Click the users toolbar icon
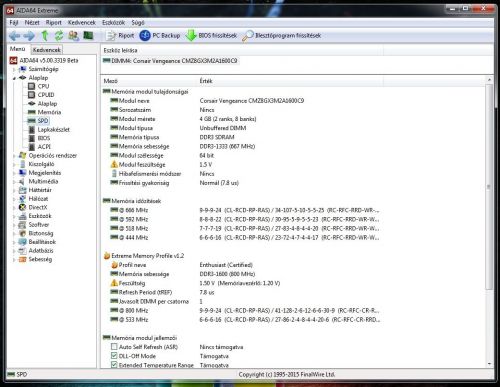Screen dimensions: 500x387 click(x=74, y=35)
